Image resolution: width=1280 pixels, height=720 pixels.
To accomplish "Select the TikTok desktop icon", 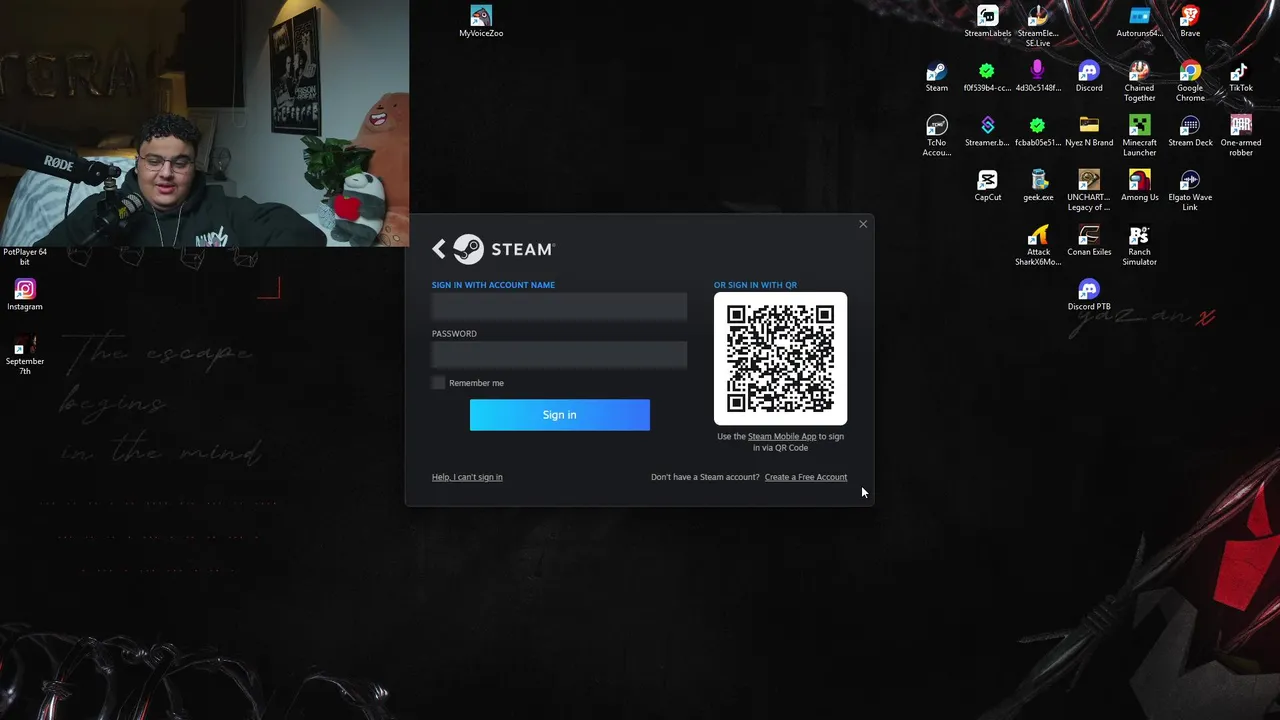I will click(1241, 76).
